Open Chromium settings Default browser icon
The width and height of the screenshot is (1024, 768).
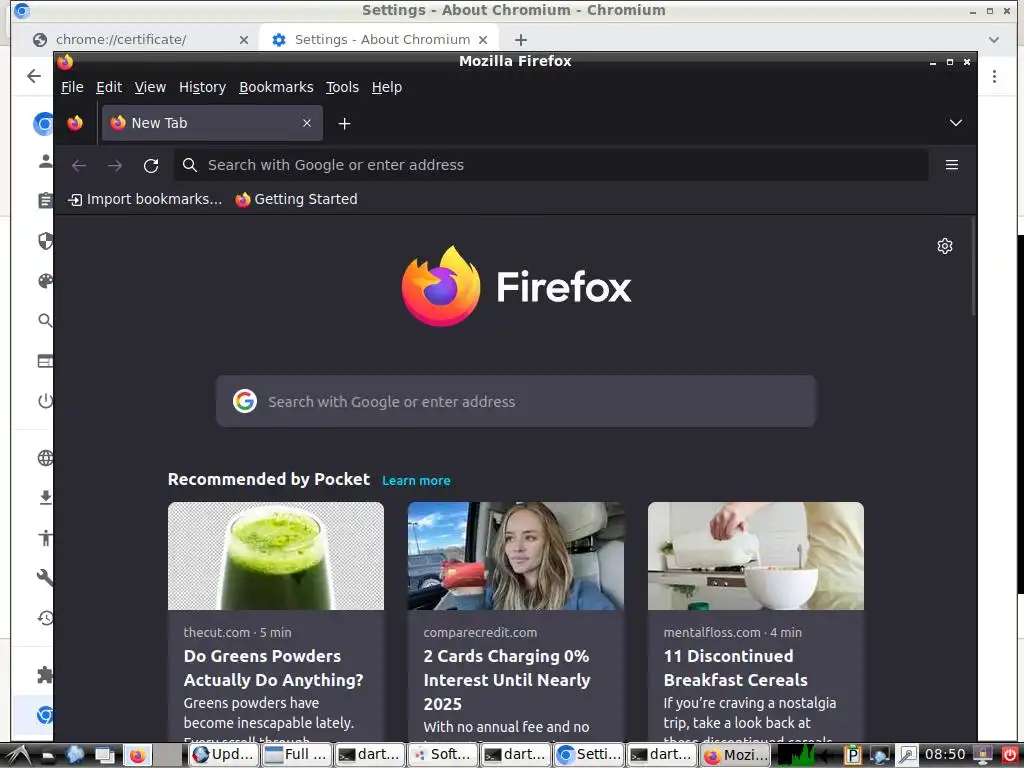(x=45, y=360)
